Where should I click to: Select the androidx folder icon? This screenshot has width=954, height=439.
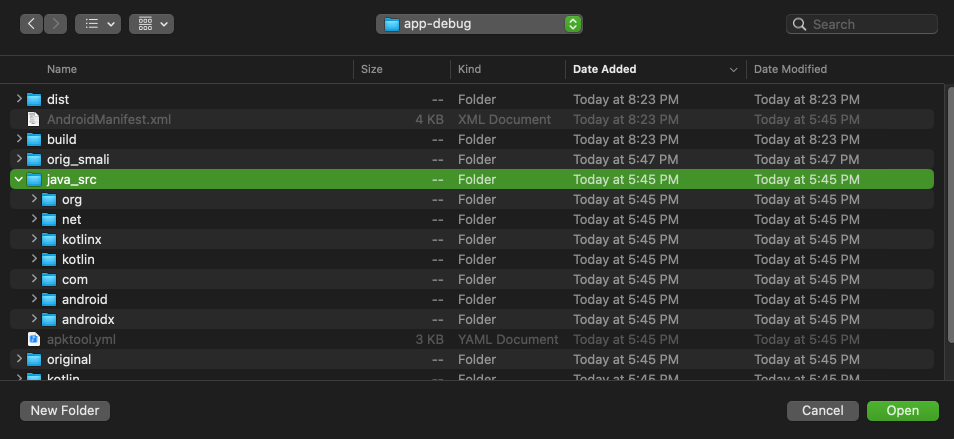tap(49, 319)
